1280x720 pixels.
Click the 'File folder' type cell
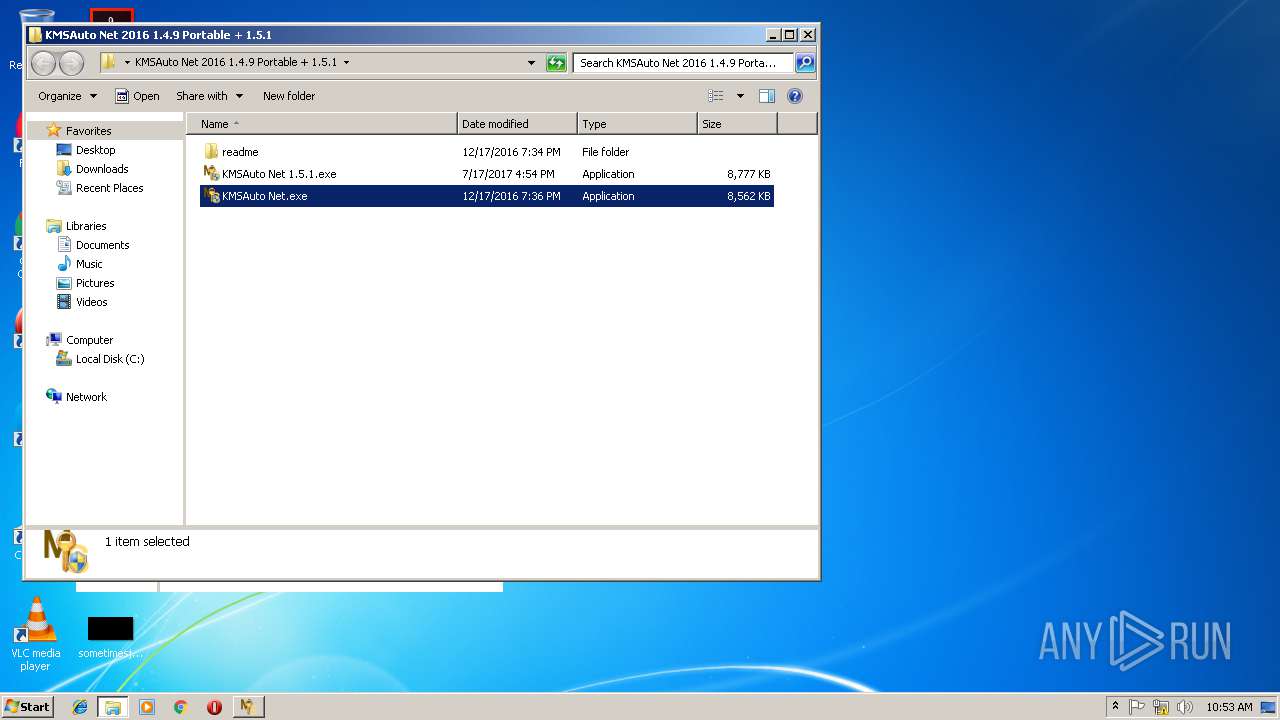605,152
